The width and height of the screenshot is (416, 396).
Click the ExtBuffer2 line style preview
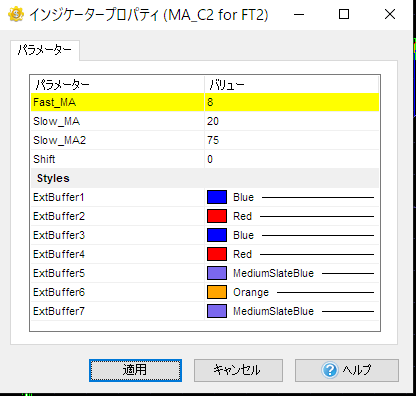click(x=317, y=216)
